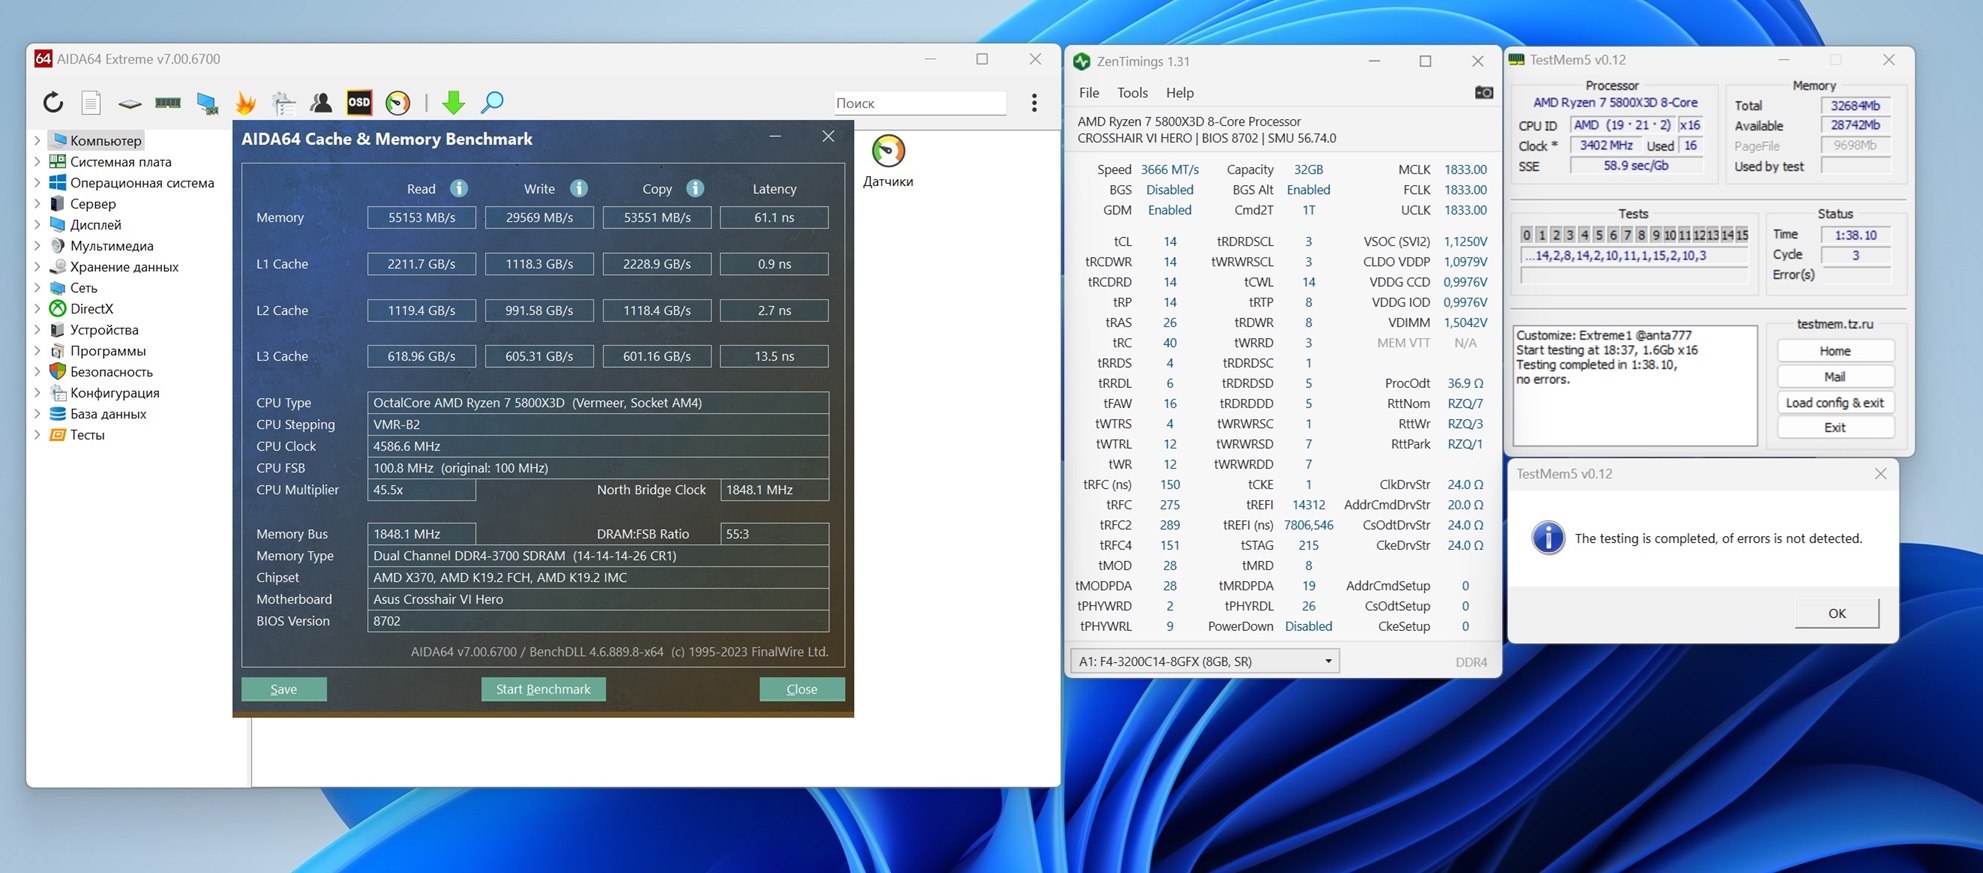Click the user silhouette toolbar icon
Image resolution: width=1983 pixels, height=873 pixels.
click(x=321, y=102)
